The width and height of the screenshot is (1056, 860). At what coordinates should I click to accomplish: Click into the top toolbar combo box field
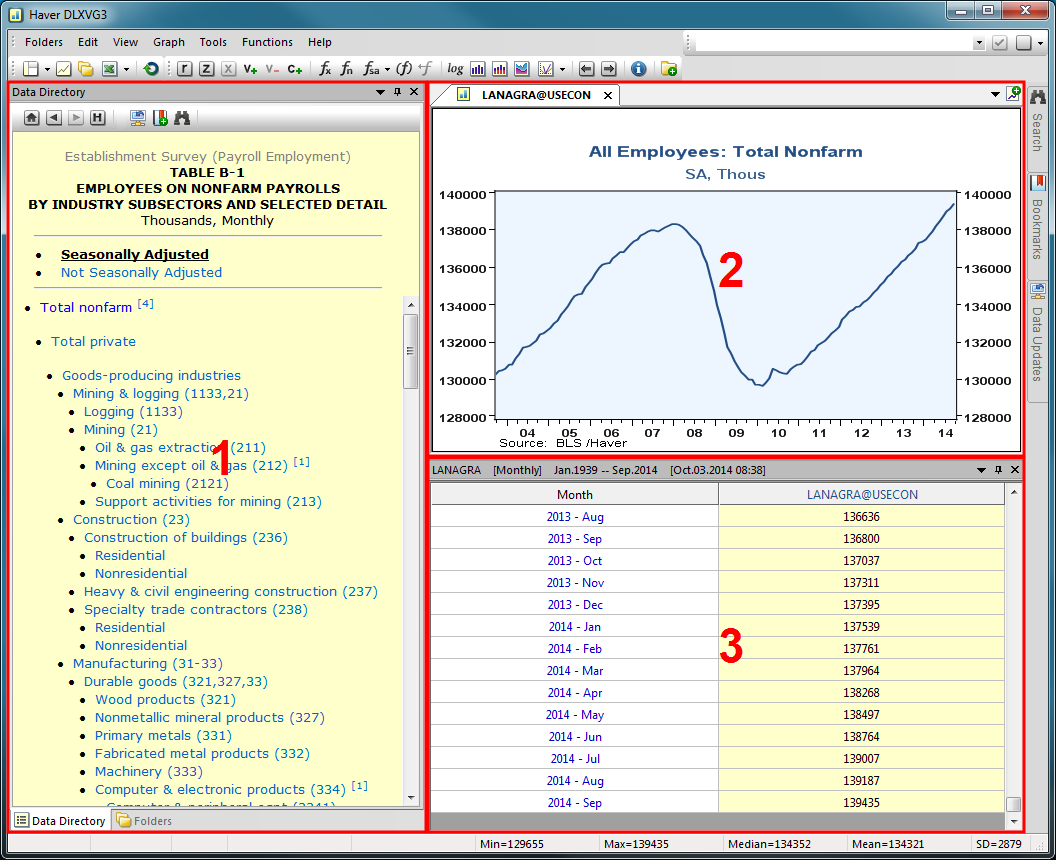tap(834, 43)
